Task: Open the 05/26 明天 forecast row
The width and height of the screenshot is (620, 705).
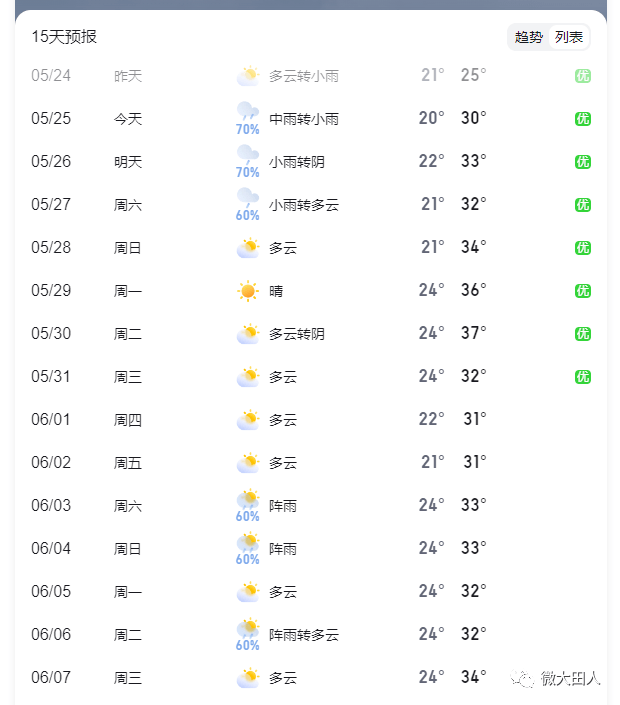Action: pos(311,162)
